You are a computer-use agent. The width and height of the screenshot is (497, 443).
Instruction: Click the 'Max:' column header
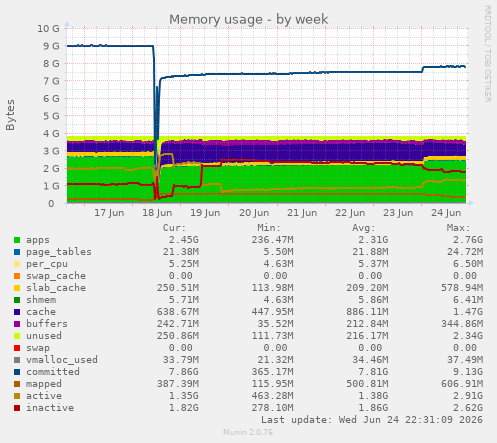pyautogui.click(x=458, y=228)
